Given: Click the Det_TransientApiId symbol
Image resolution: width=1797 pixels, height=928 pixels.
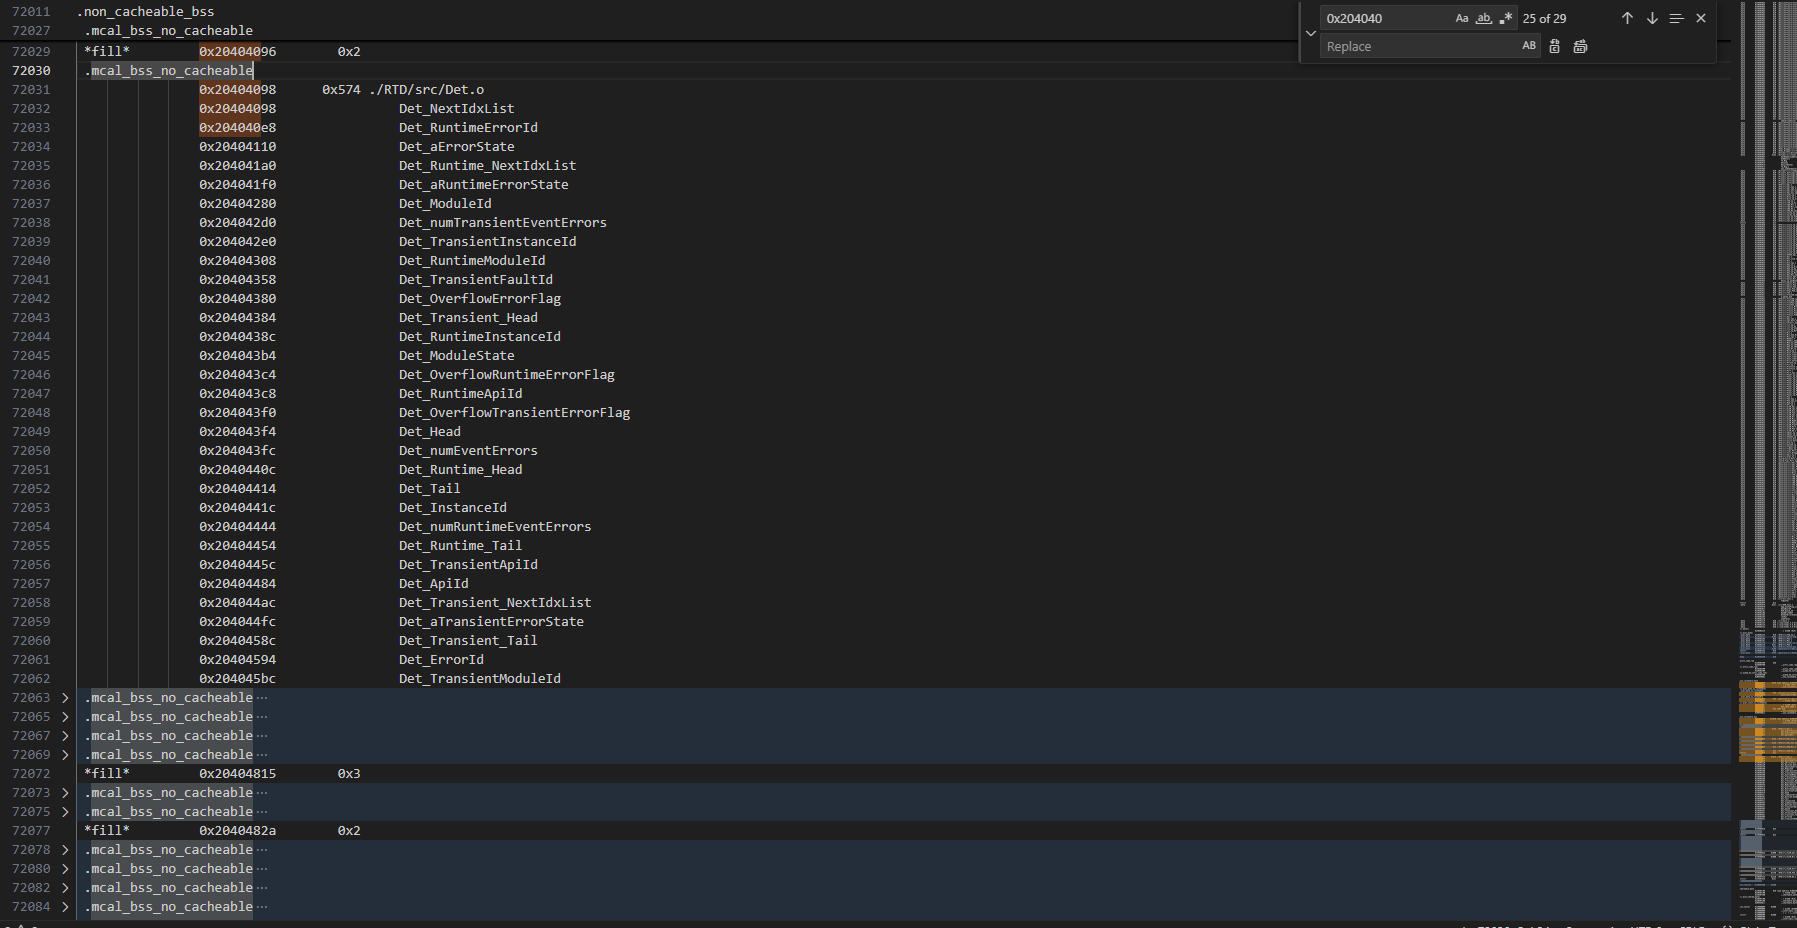Looking at the screenshot, I should tap(468, 565).
